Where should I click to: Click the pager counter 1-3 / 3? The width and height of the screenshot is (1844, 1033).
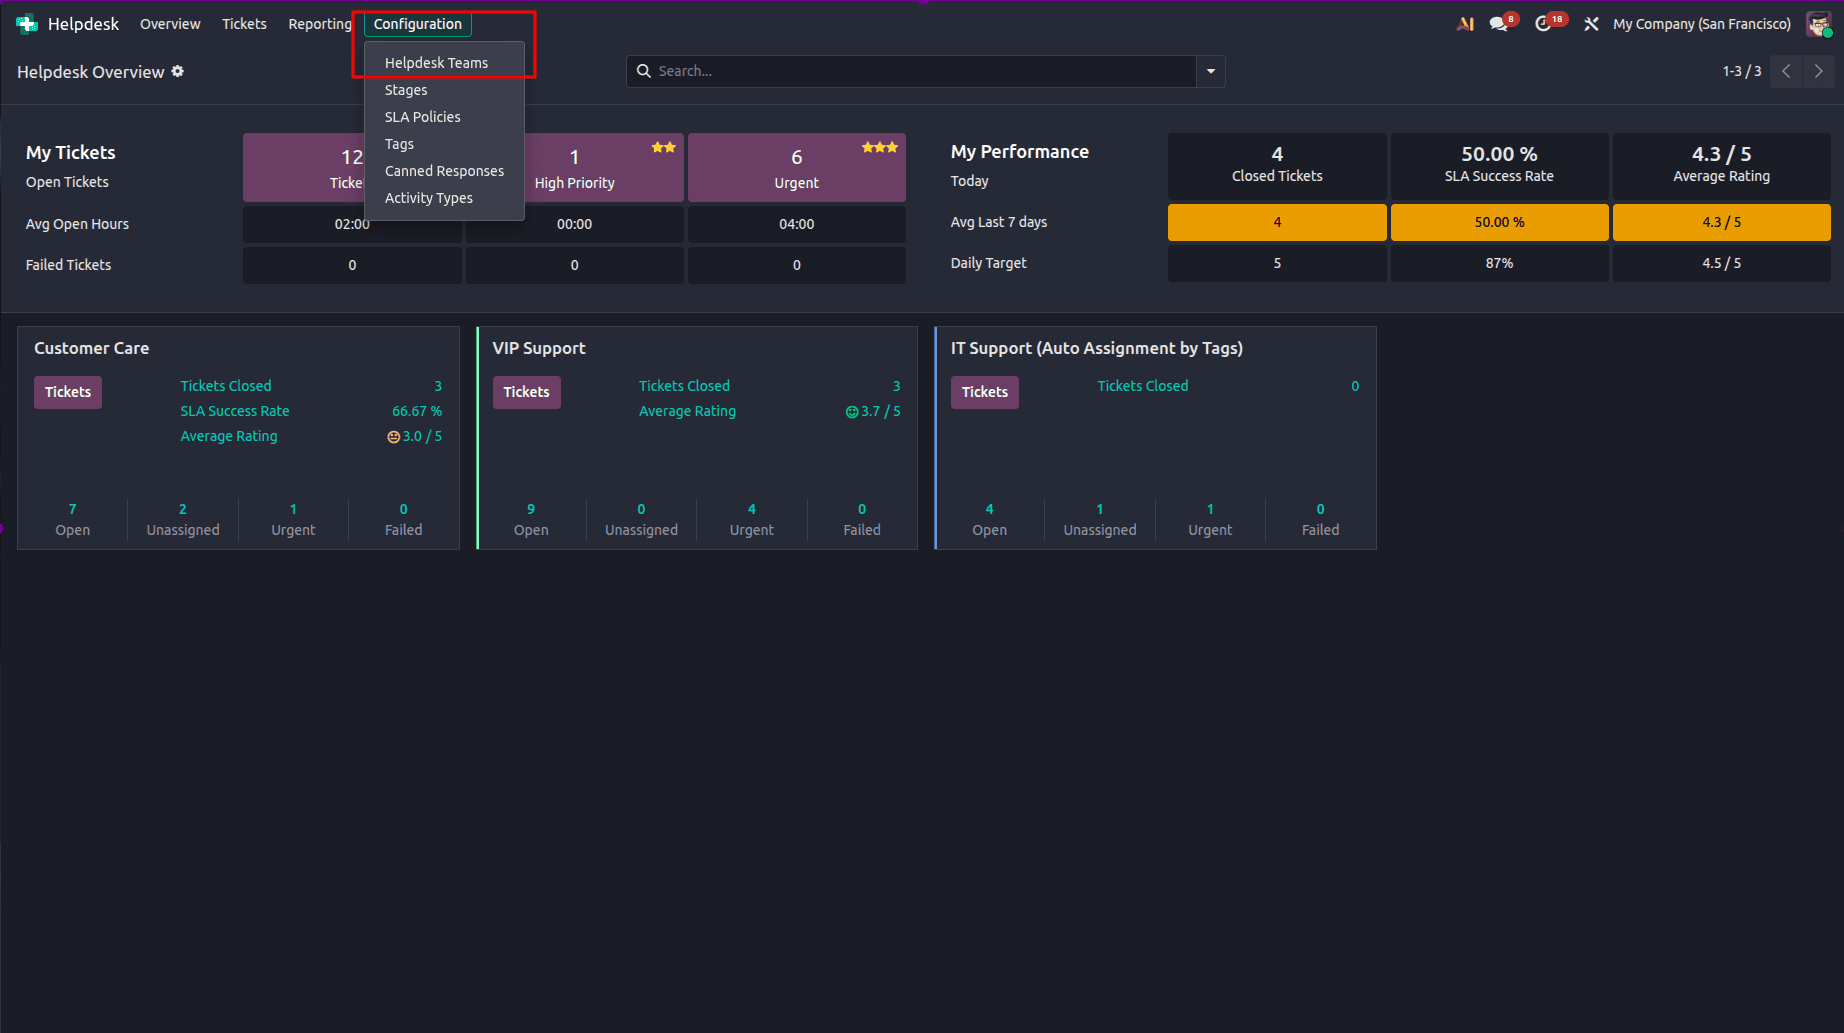[1742, 71]
